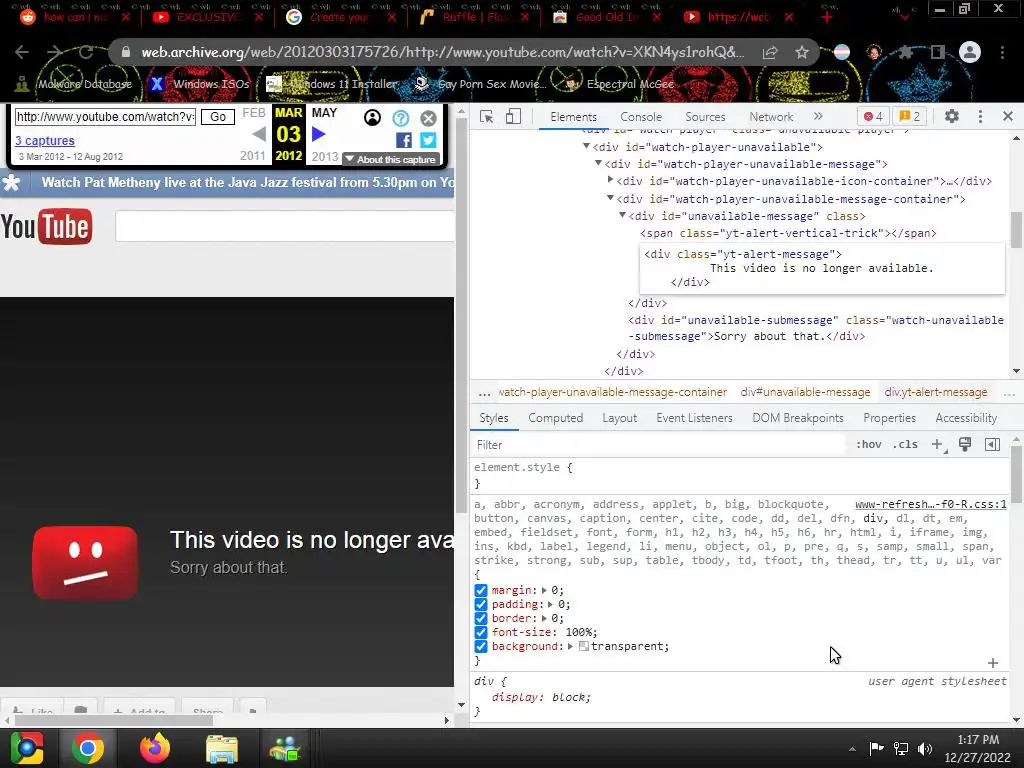1024x768 pixels.
Task: Open the DOM Breakpoints tab
Action: (798, 418)
